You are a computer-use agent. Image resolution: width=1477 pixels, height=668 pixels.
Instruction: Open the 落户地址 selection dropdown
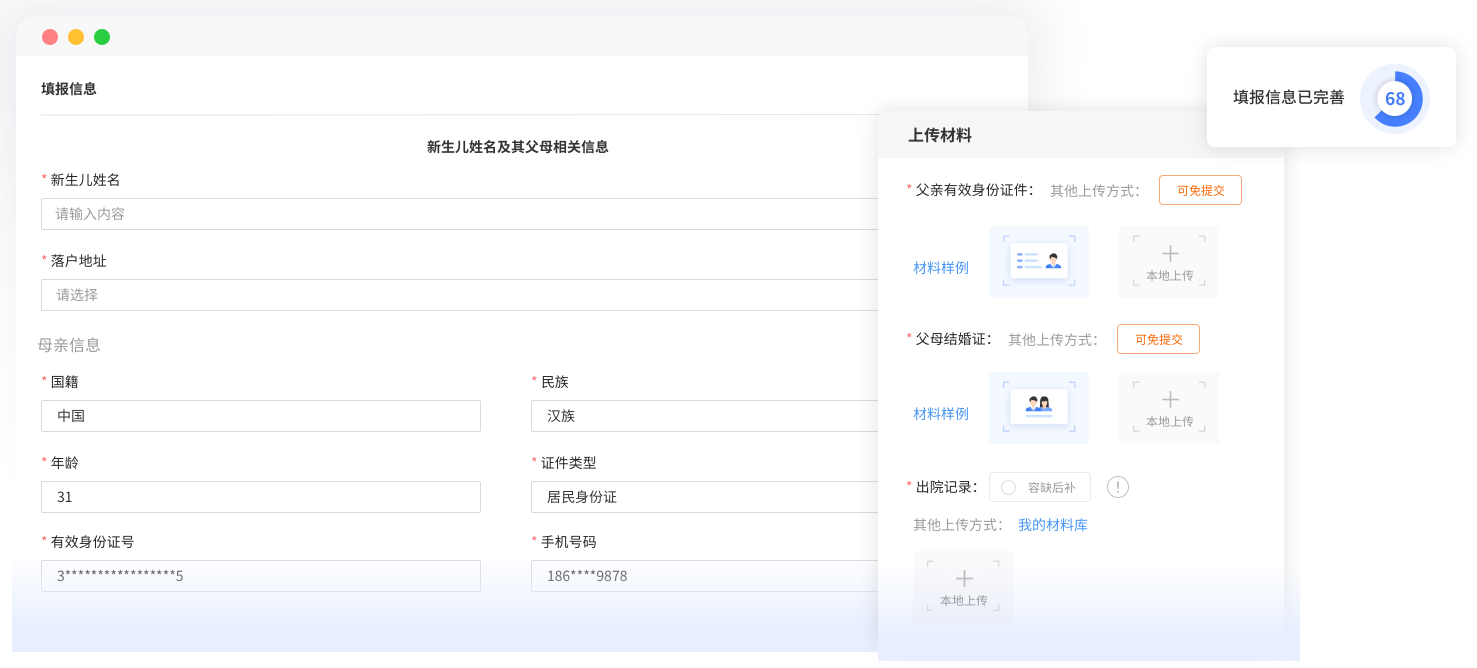tap(460, 295)
